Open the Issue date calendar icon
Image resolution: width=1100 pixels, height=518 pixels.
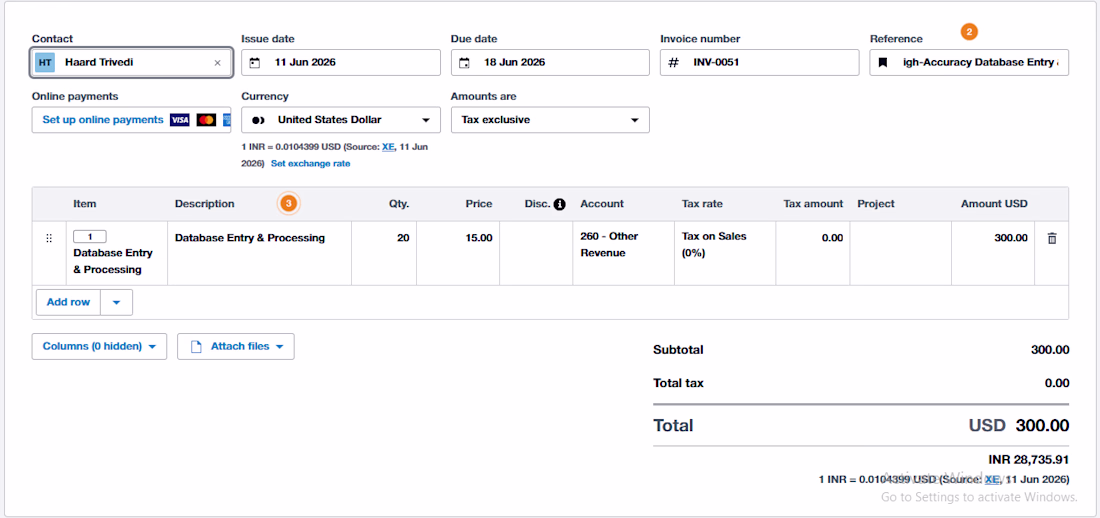pos(255,63)
